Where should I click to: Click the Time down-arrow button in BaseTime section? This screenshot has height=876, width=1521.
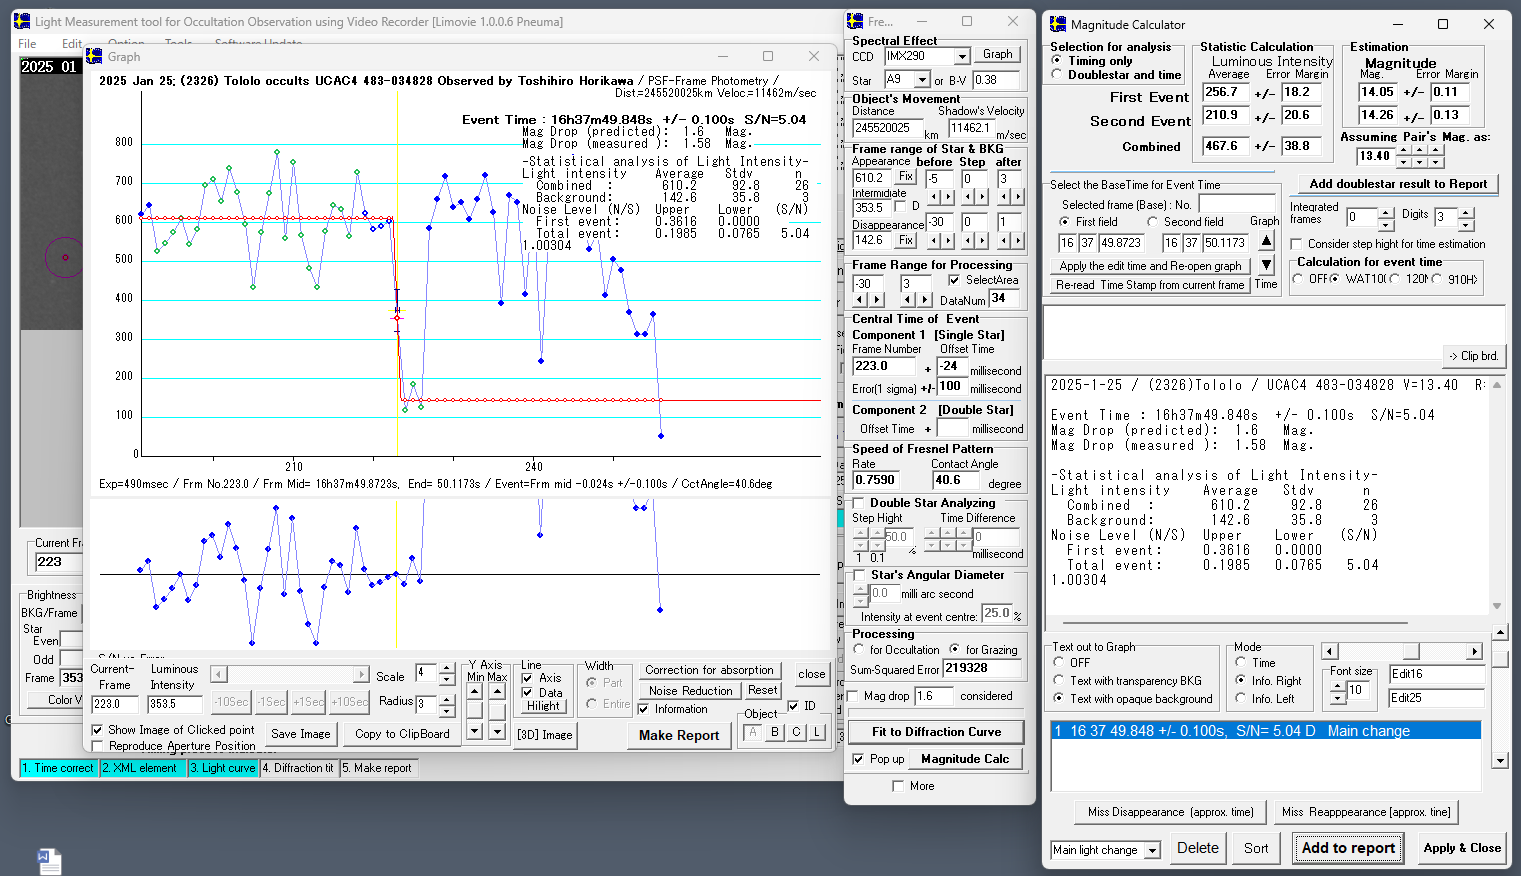click(1266, 265)
